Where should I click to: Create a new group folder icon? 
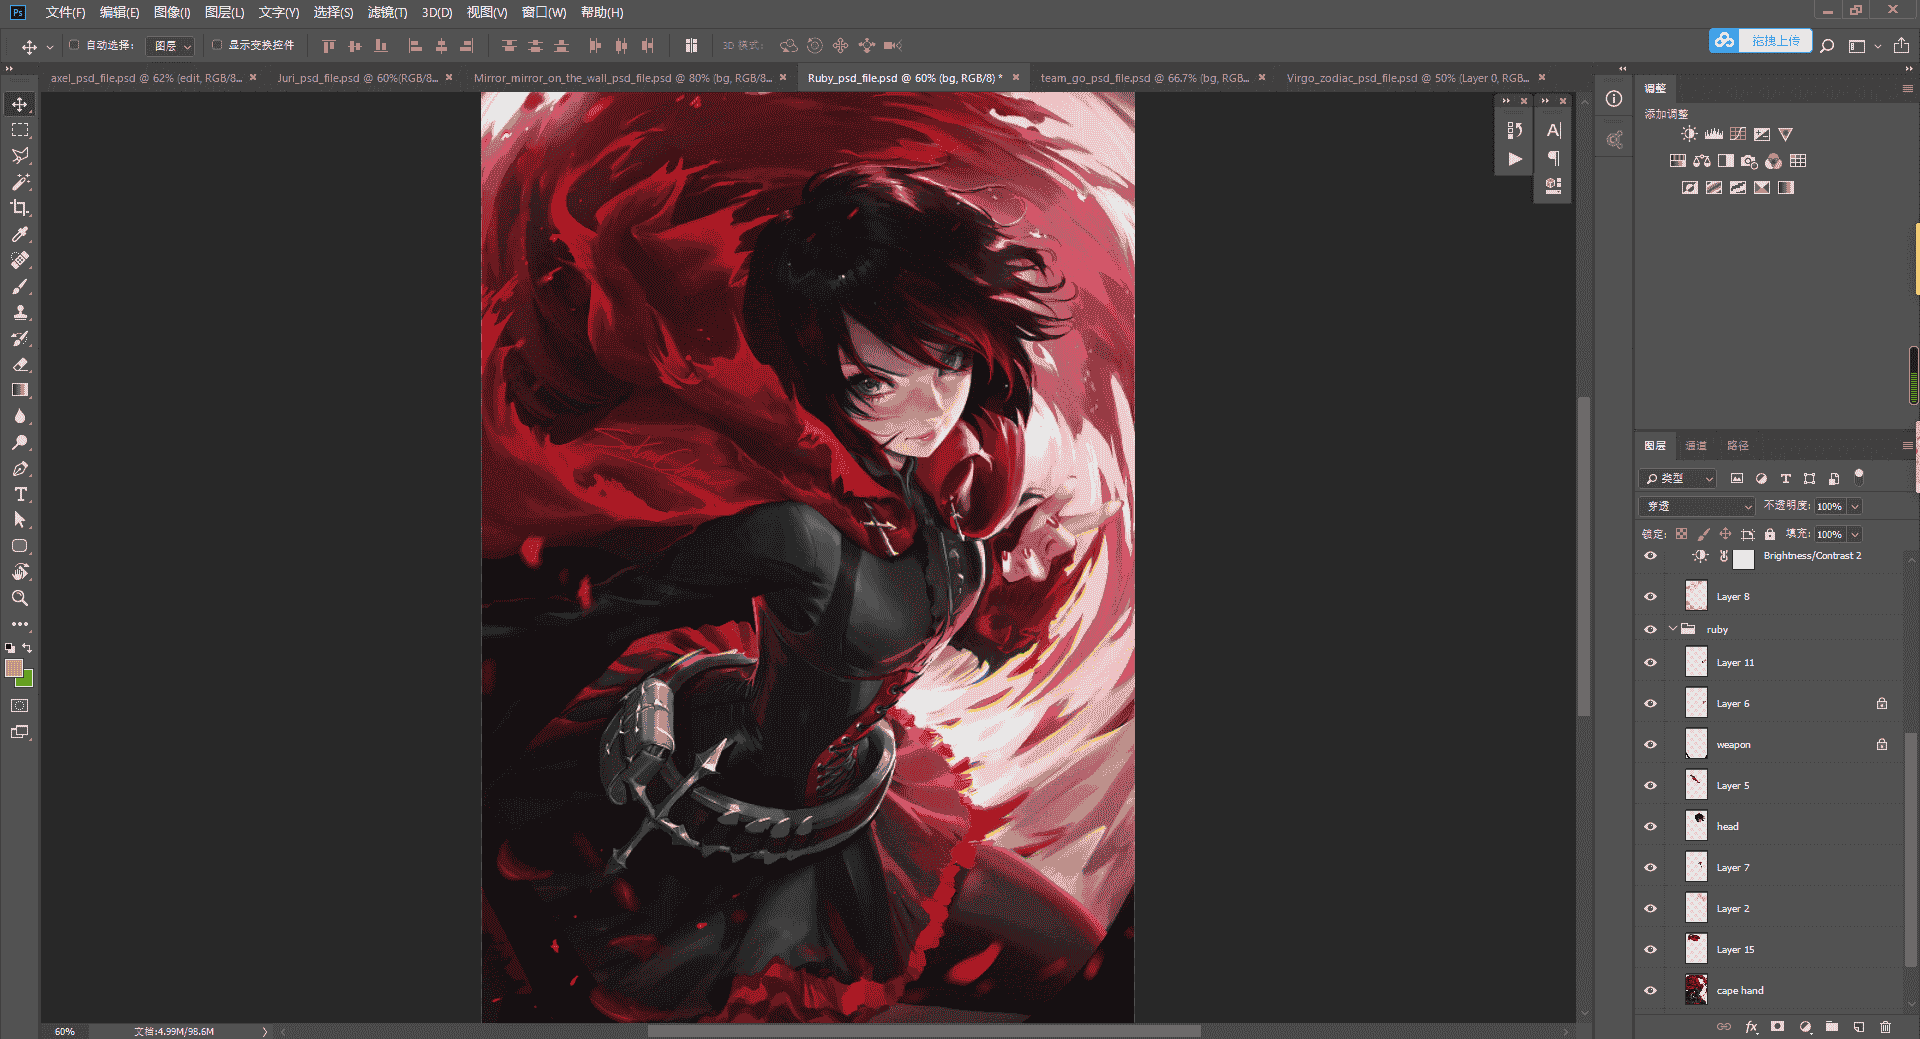coord(1832,1027)
